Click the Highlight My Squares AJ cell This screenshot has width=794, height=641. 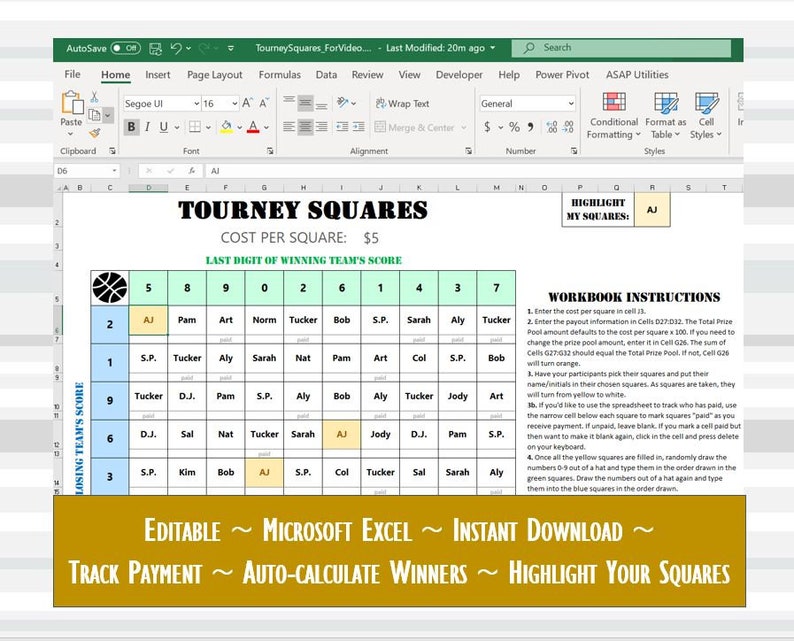[652, 209]
